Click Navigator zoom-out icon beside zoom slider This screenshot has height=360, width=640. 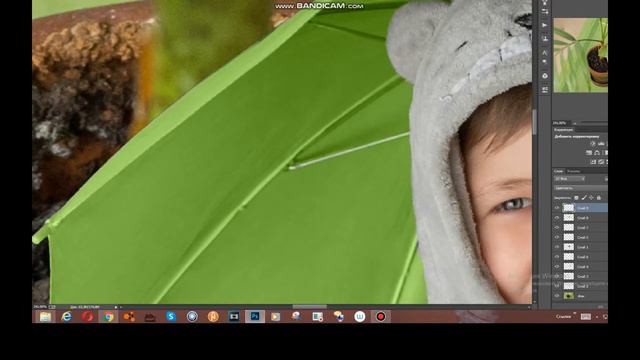click(575, 123)
